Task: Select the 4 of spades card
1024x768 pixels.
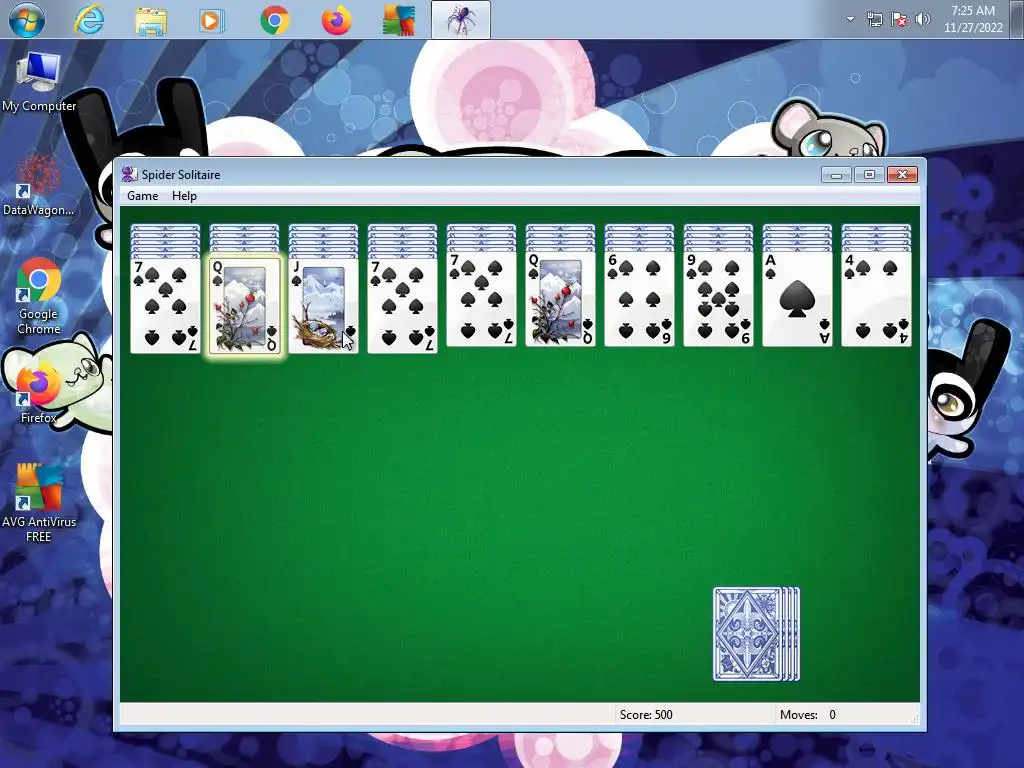Action: [x=876, y=299]
